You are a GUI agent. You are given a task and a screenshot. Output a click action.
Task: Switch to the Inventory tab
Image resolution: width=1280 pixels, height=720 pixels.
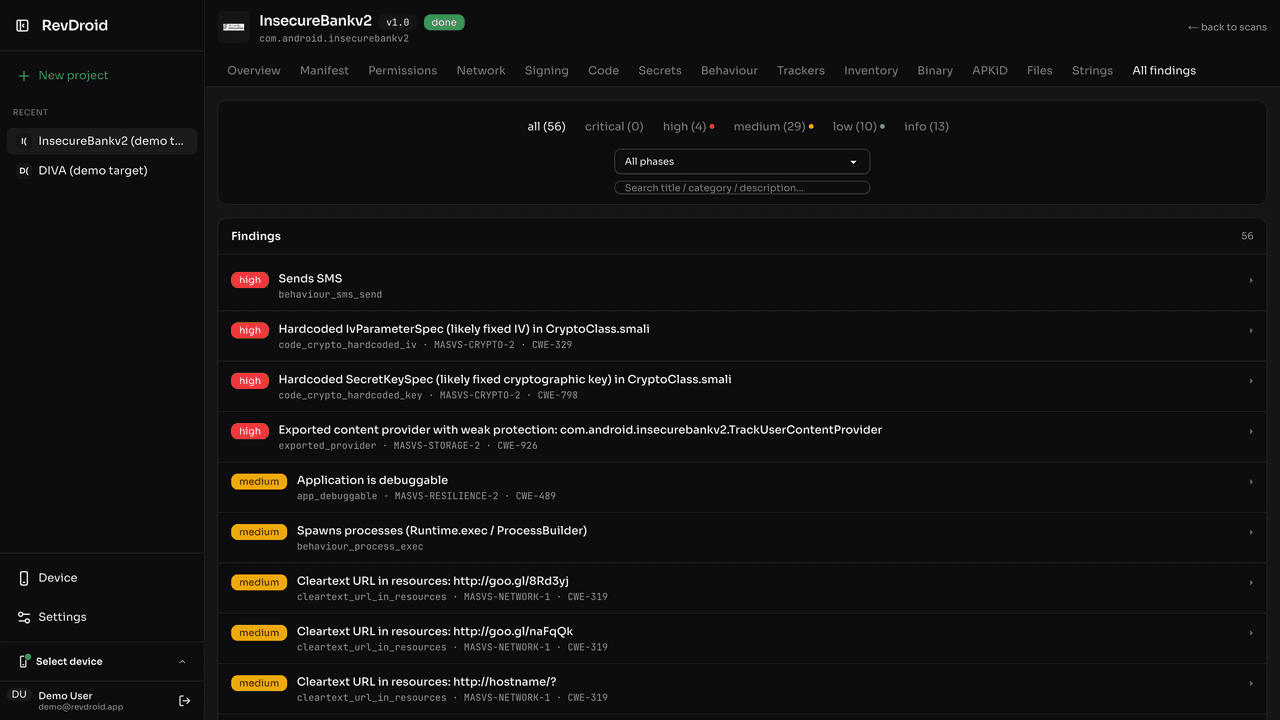(x=871, y=71)
